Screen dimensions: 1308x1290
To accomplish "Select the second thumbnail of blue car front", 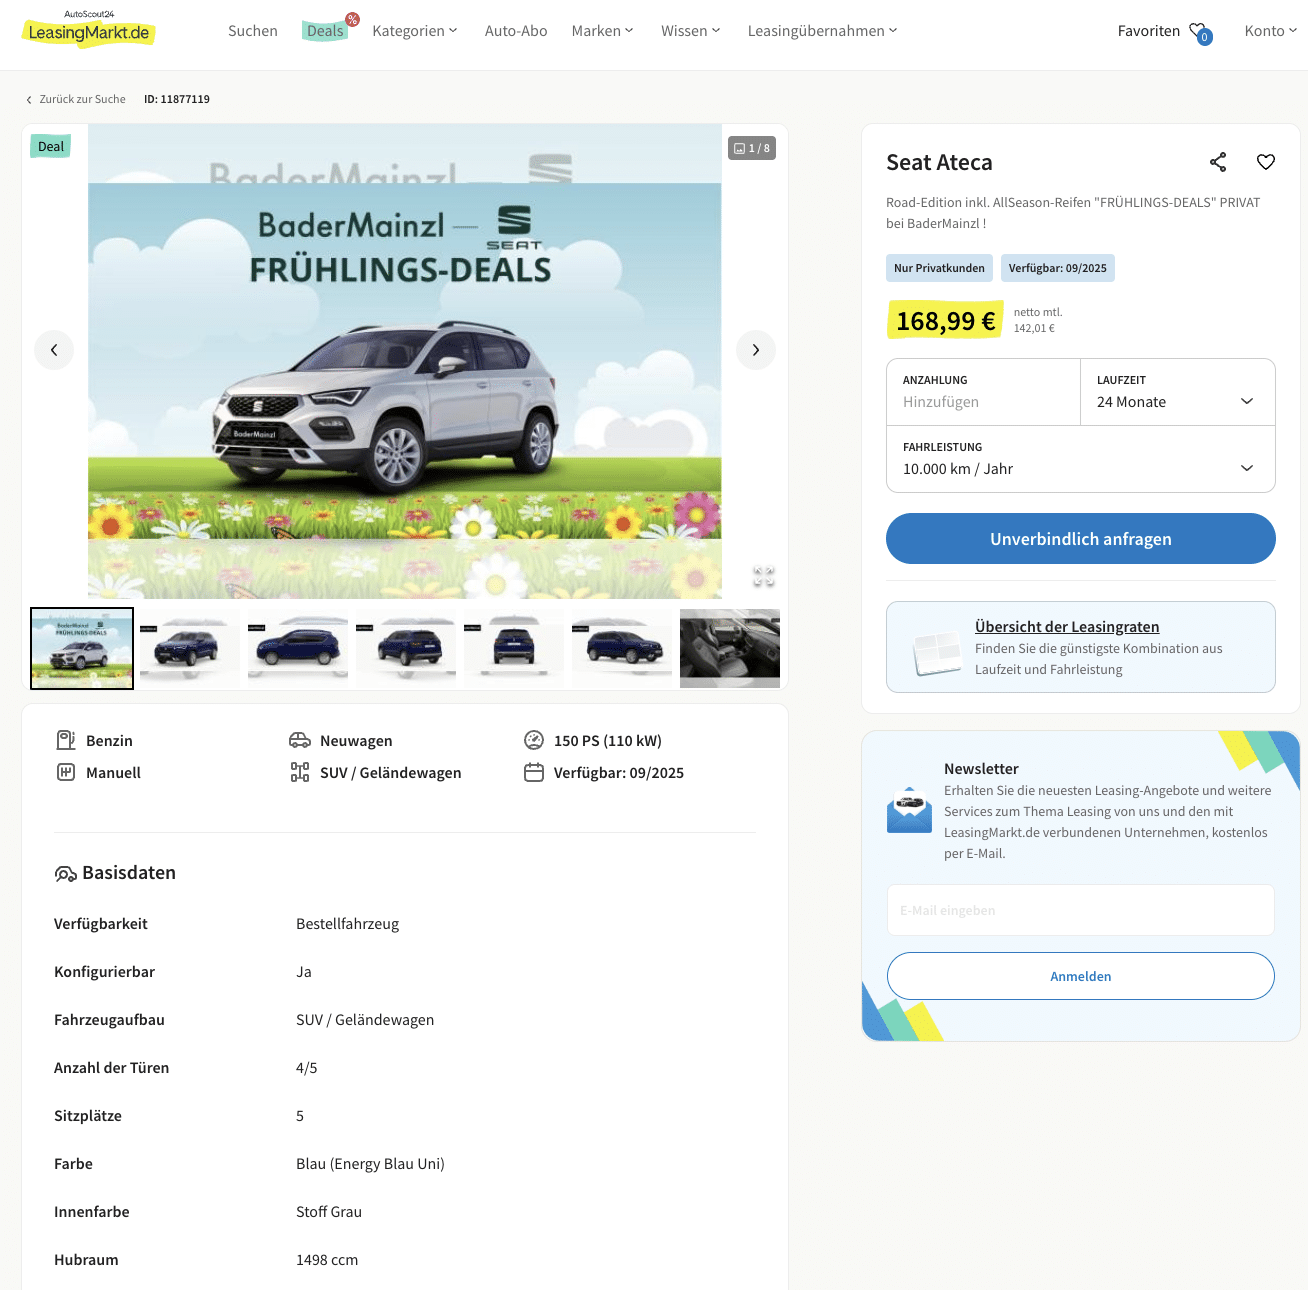I will [190, 648].
